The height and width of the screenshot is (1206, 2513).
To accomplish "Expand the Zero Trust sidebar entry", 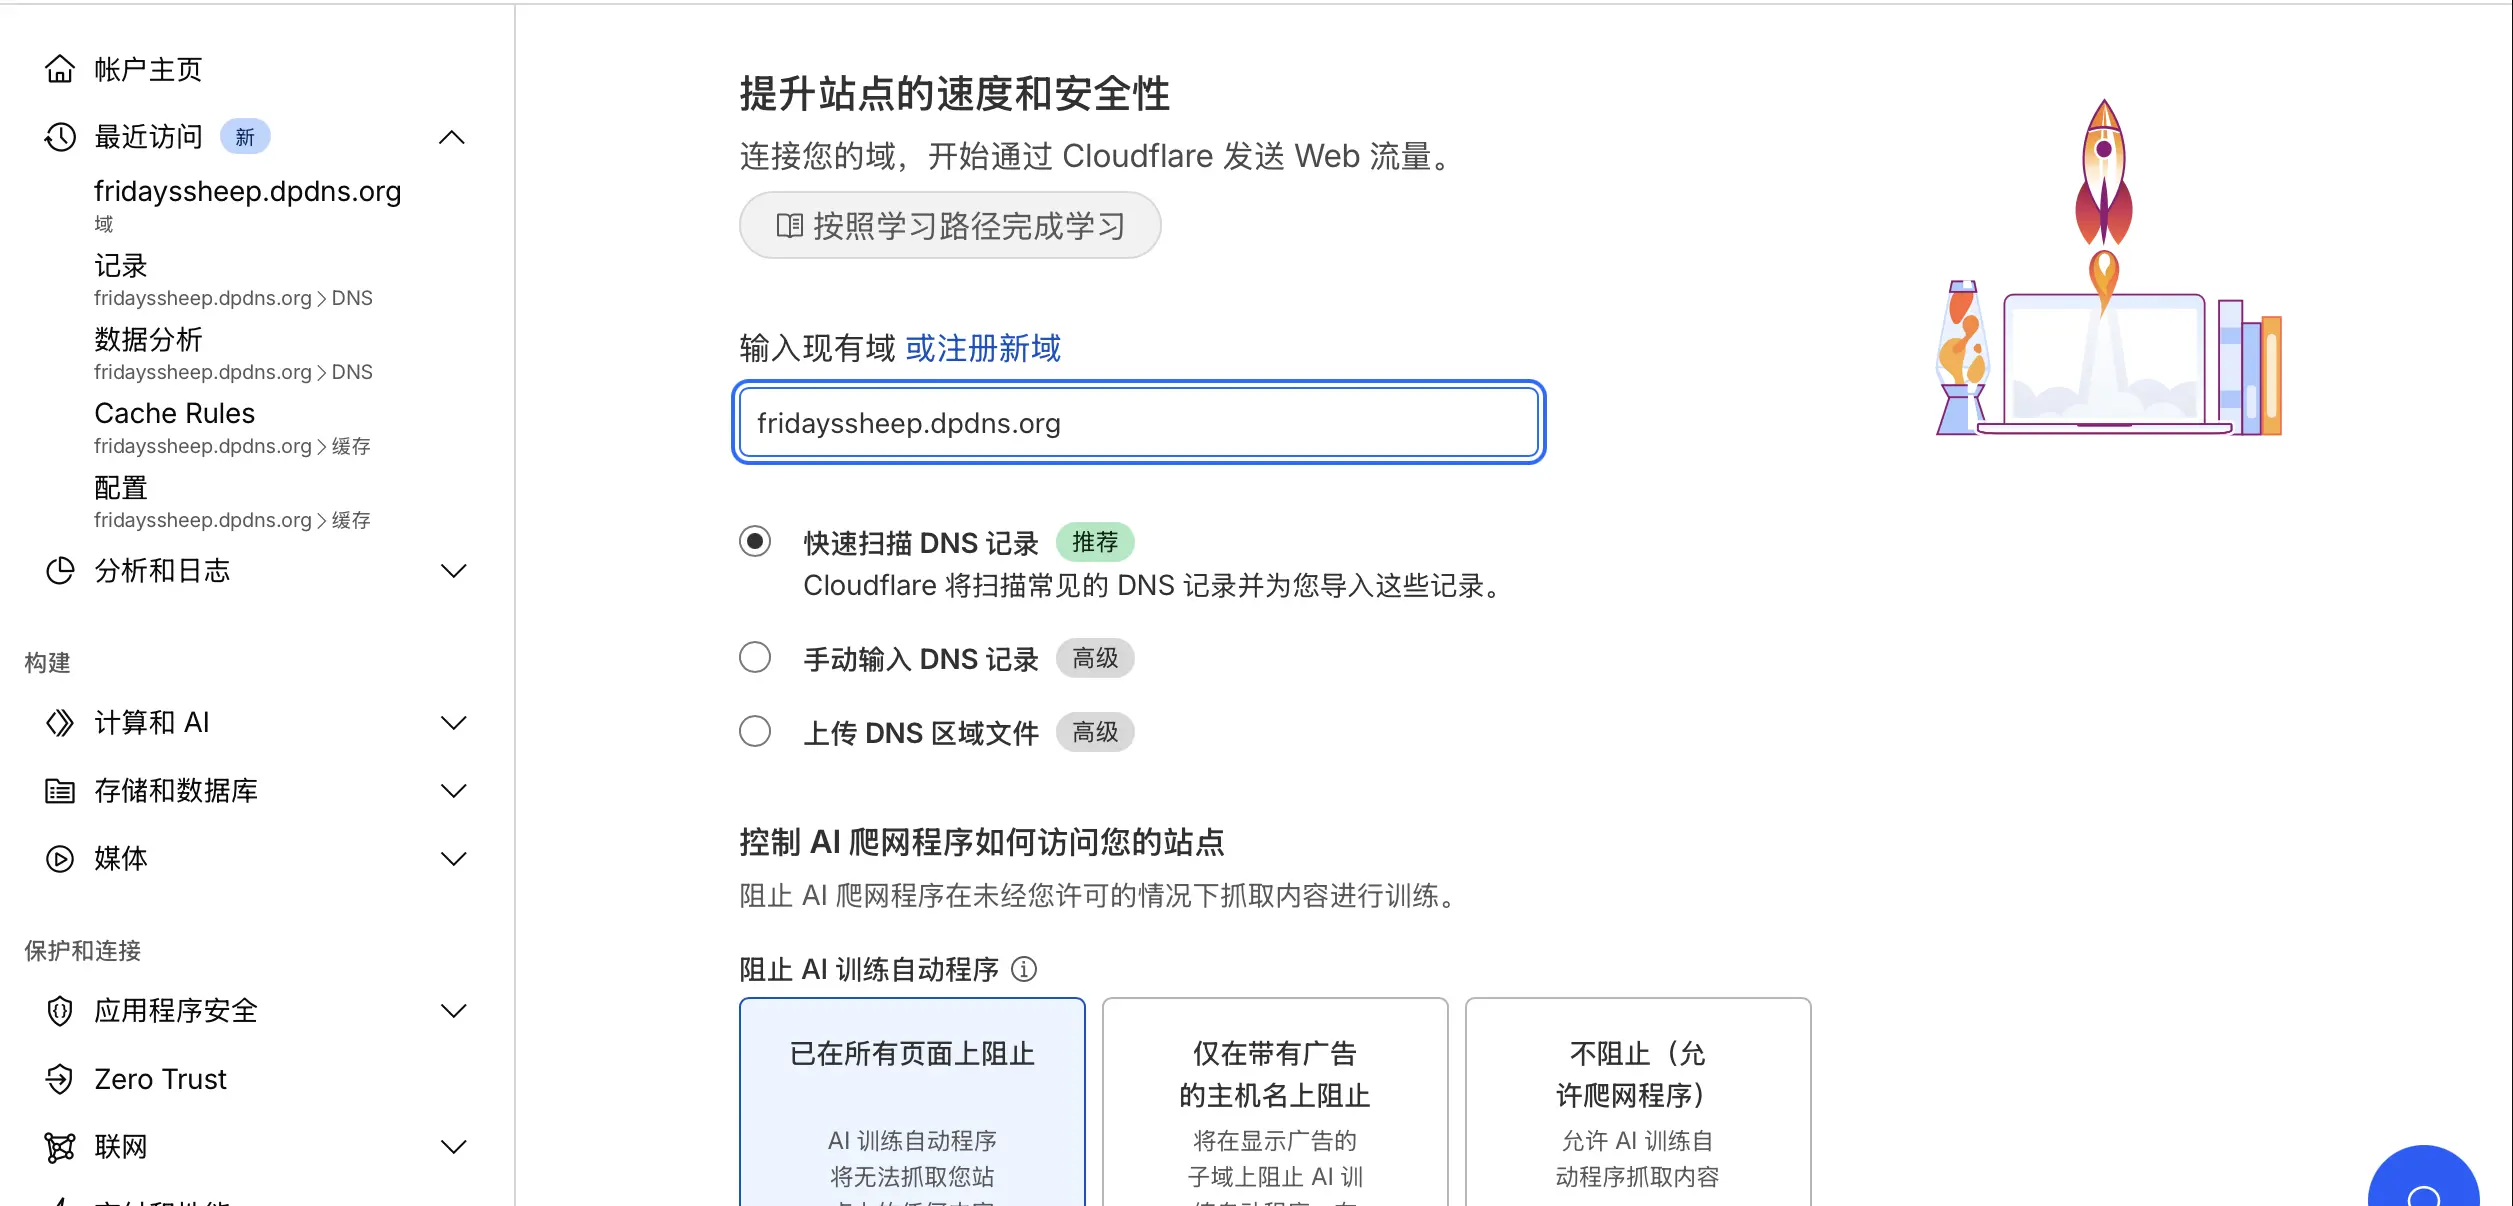I will [159, 1079].
